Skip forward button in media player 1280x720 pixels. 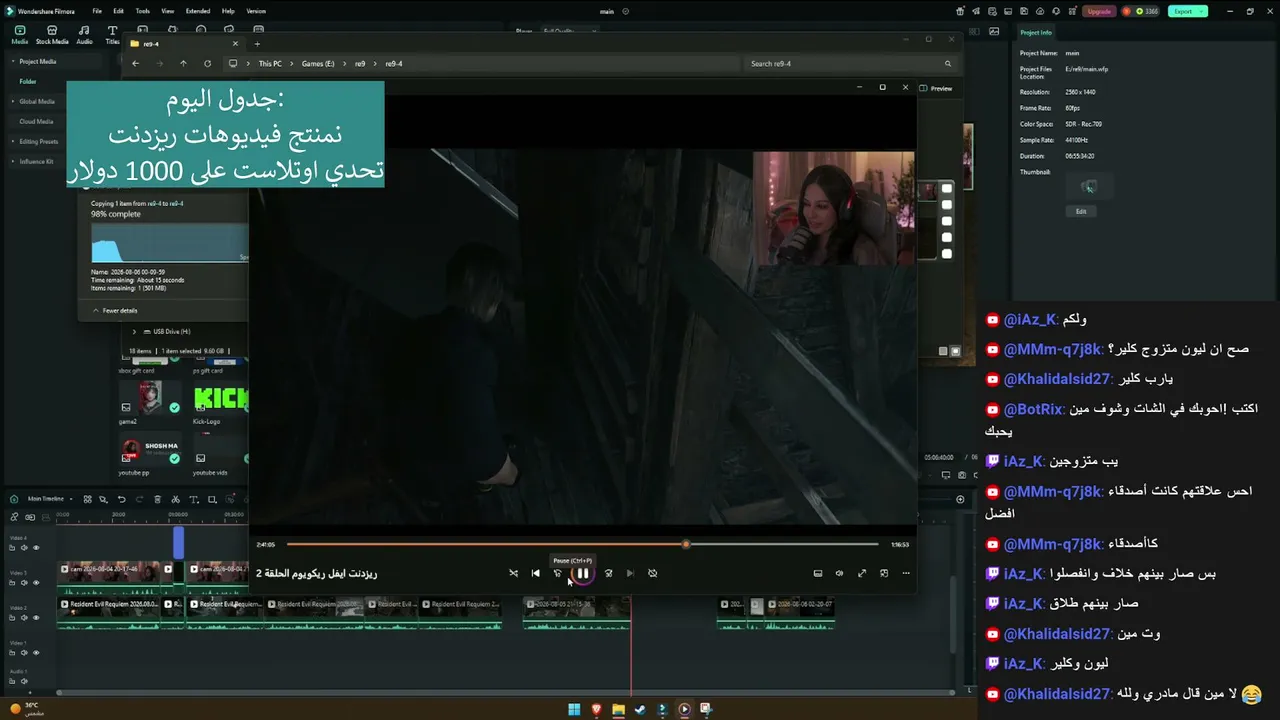coord(608,573)
